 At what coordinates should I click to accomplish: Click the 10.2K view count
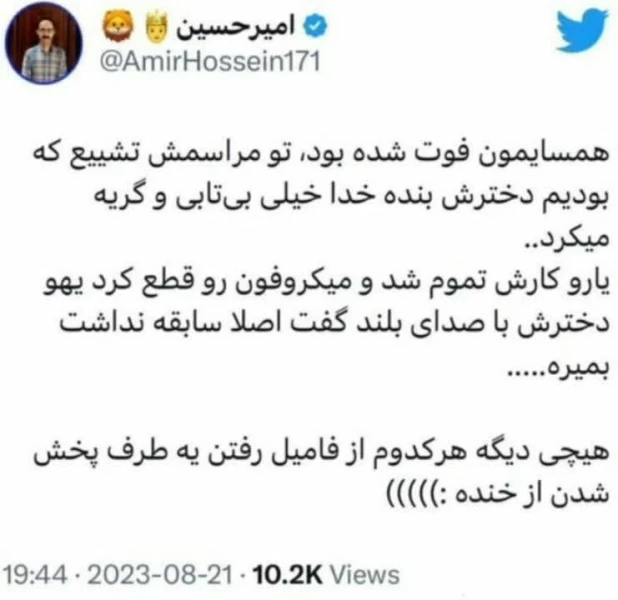(x=287, y=575)
